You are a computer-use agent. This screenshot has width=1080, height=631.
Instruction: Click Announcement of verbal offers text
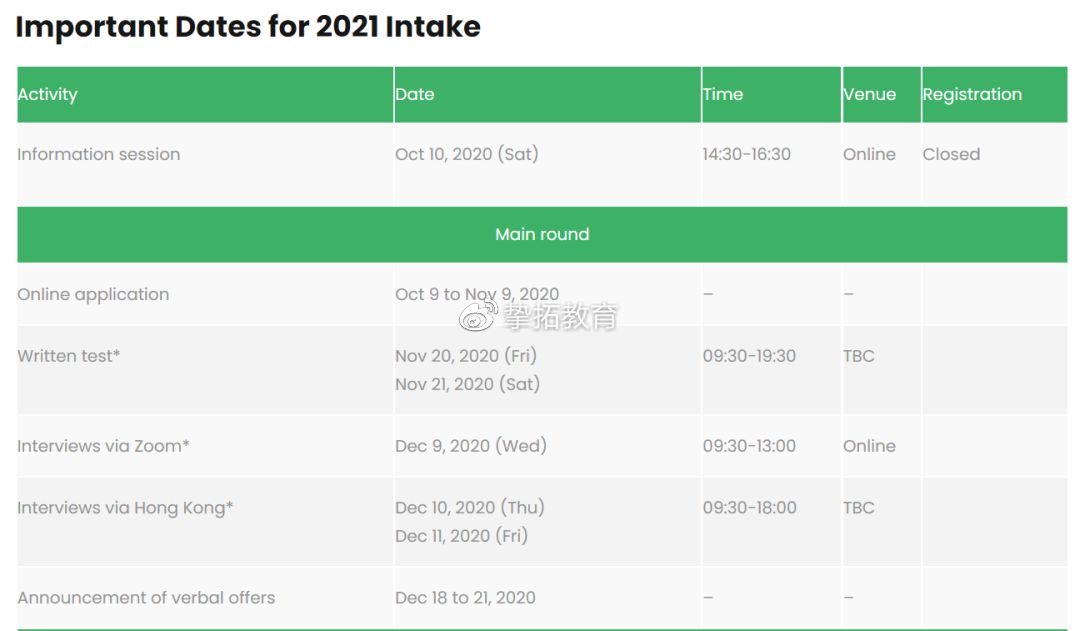coord(146,598)
